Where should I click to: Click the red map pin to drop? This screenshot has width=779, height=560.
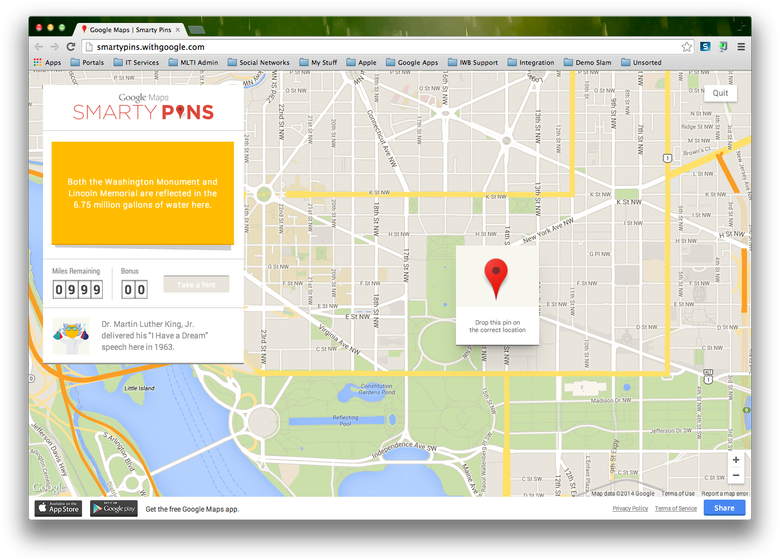pyautogui.click(x=496, y=278)
